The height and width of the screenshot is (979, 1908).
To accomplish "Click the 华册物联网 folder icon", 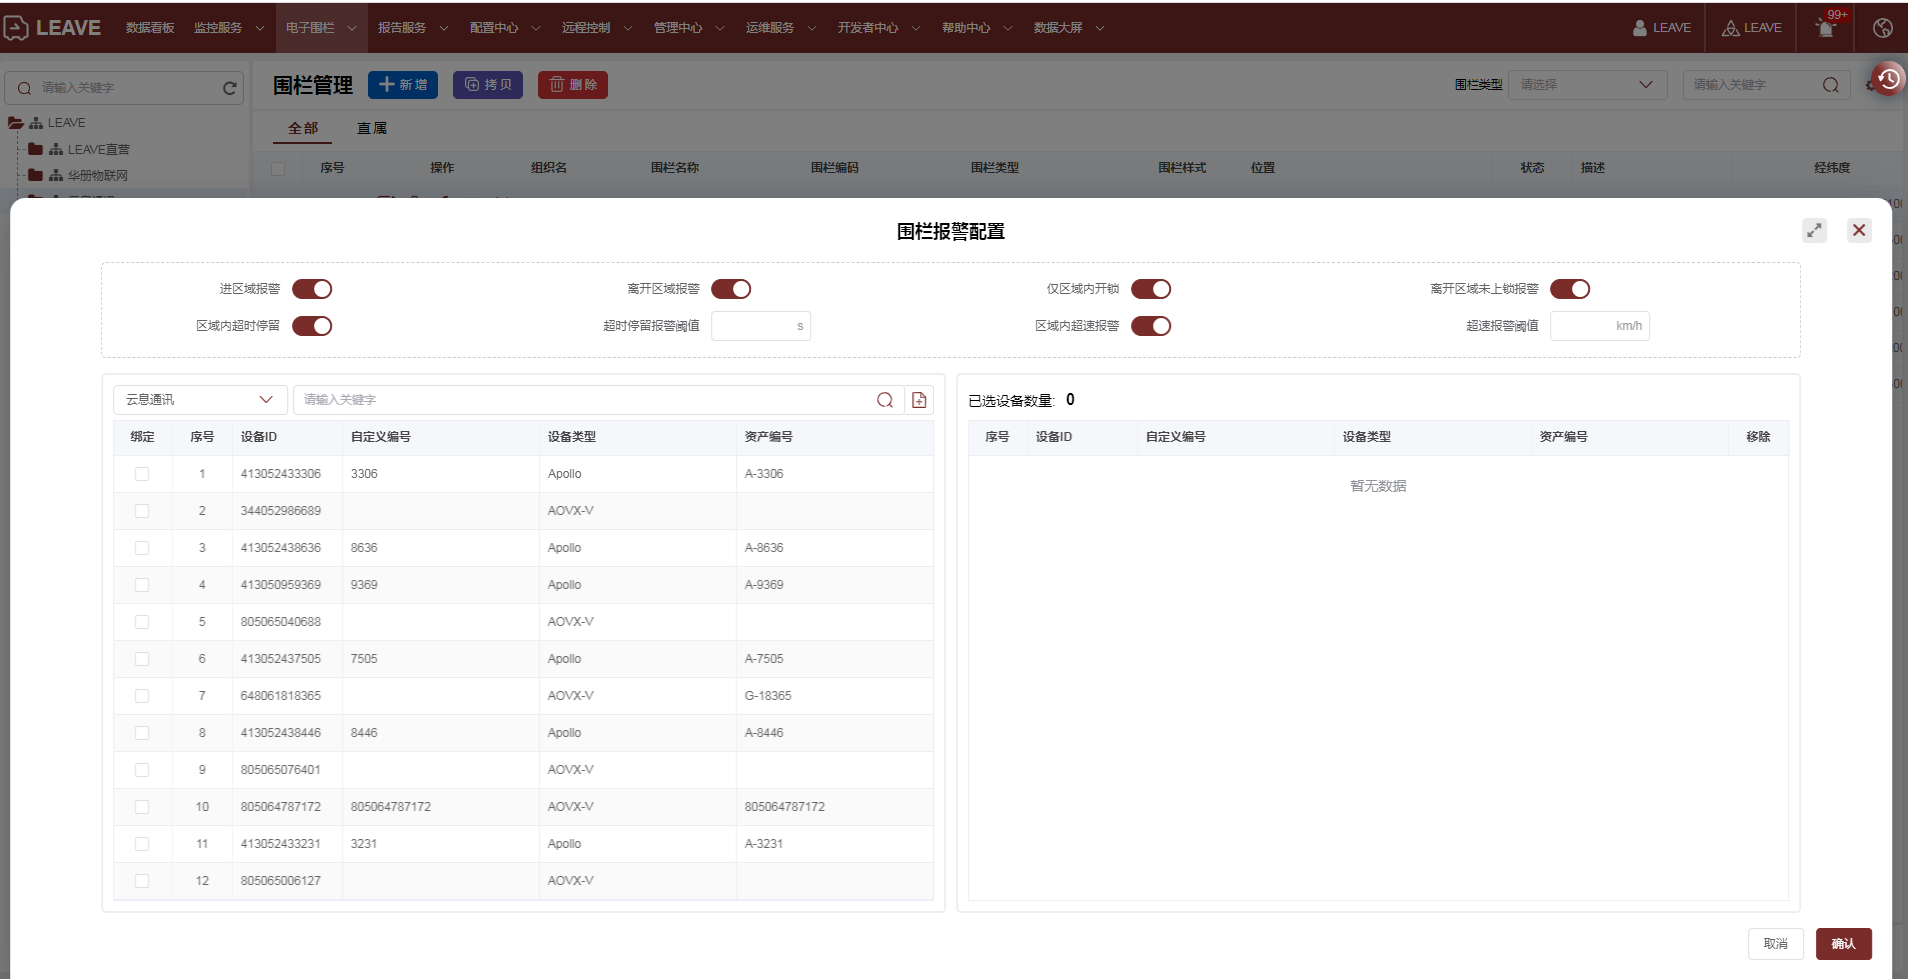I will tap(36, 175).
